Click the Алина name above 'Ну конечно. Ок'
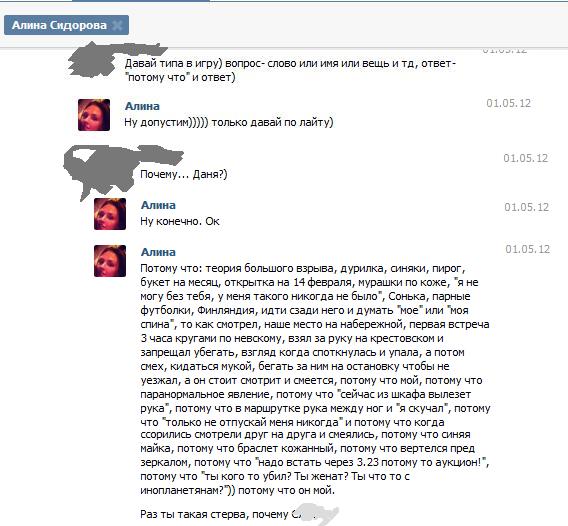Screen dimensions: 568x526 pyautogui.click(x=158, y=205)
